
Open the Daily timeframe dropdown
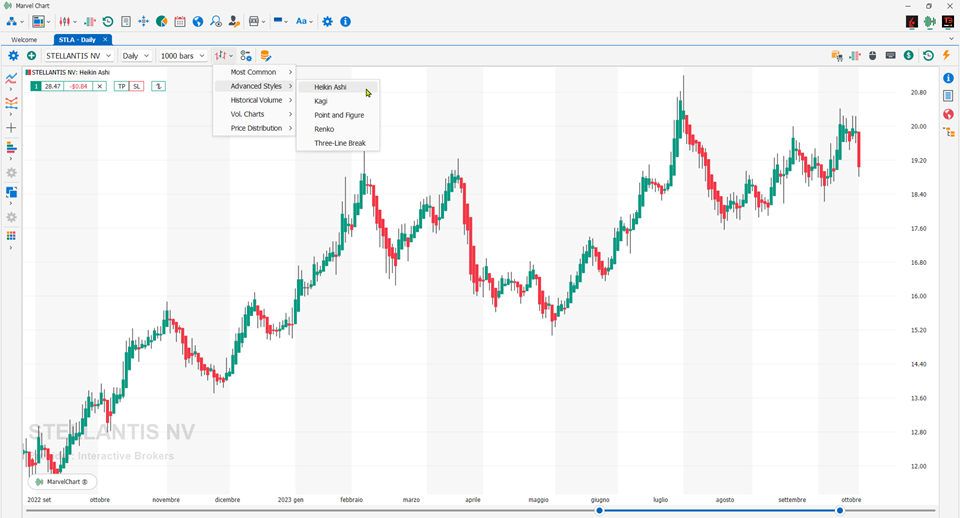click(x=135, y=56)
